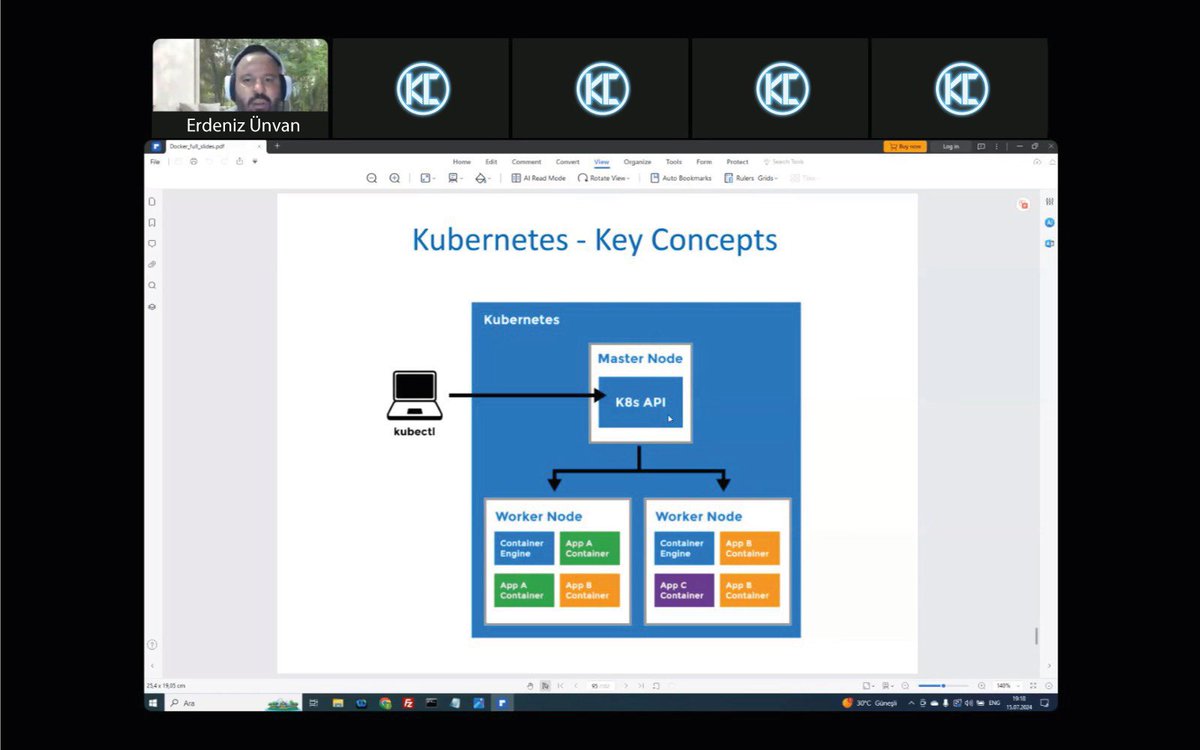Go to the next page

coord(627,685)
